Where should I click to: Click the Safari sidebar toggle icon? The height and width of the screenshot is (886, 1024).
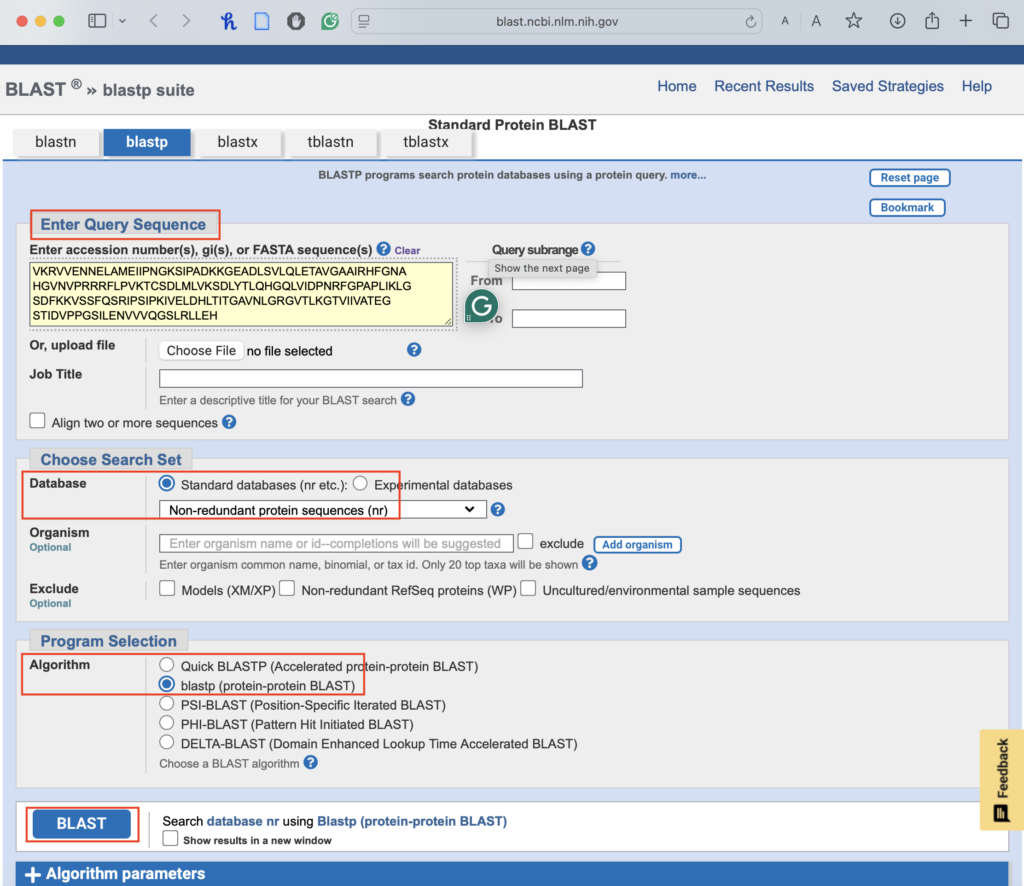pyautogui.click(x=97, y=21)
